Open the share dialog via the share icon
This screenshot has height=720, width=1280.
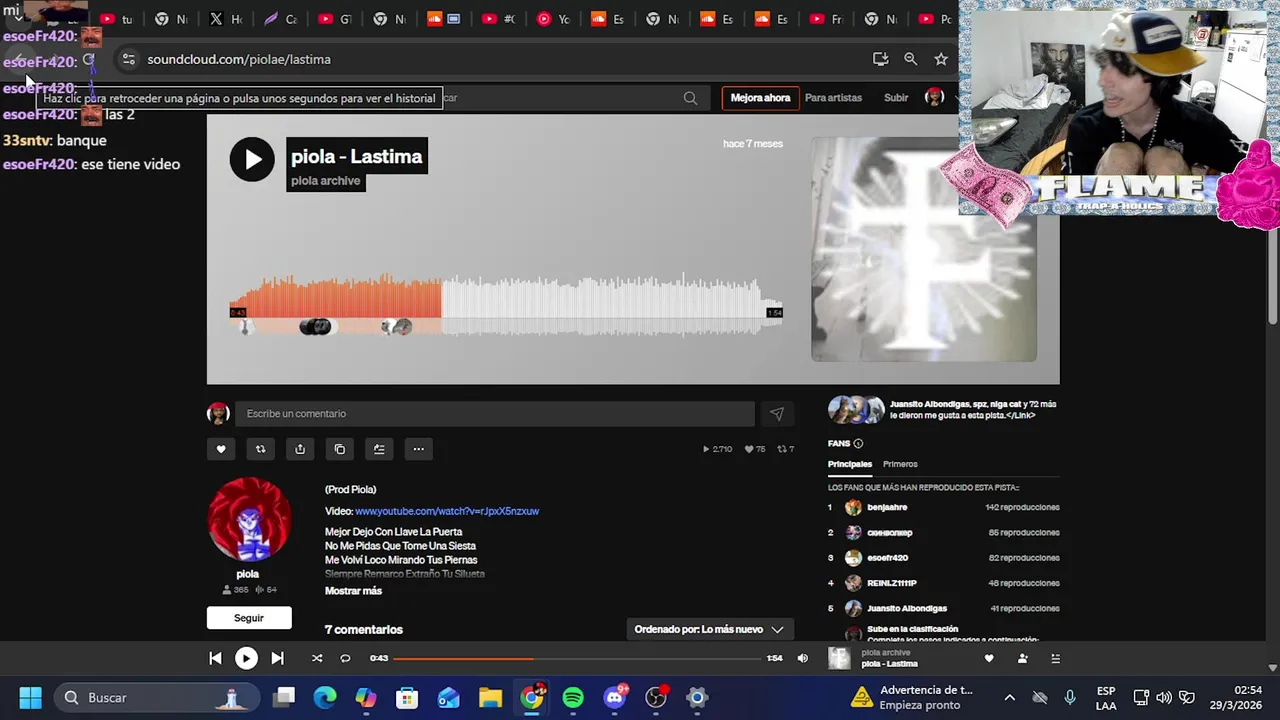click(x=300, y=449)
